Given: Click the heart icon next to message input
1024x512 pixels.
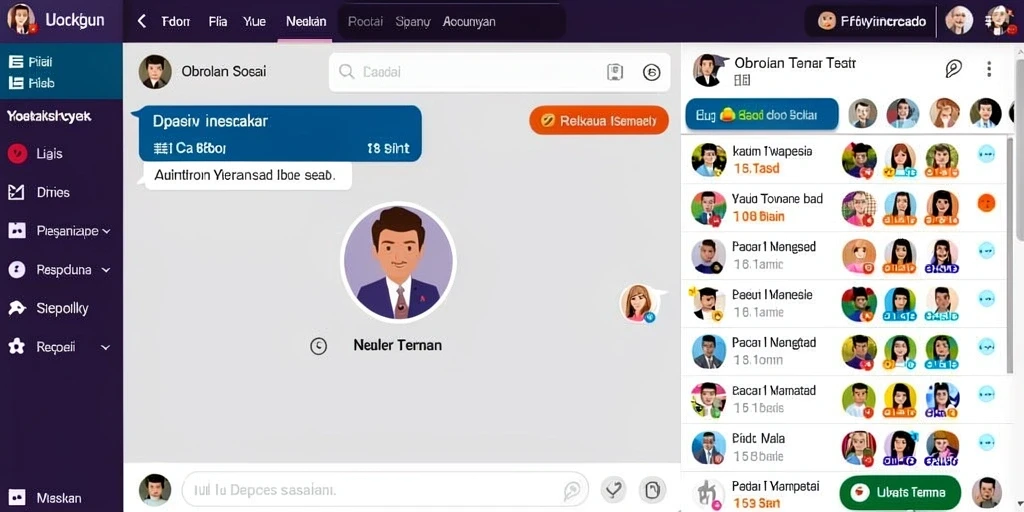Looking at the screenshot, I should 613,490.
